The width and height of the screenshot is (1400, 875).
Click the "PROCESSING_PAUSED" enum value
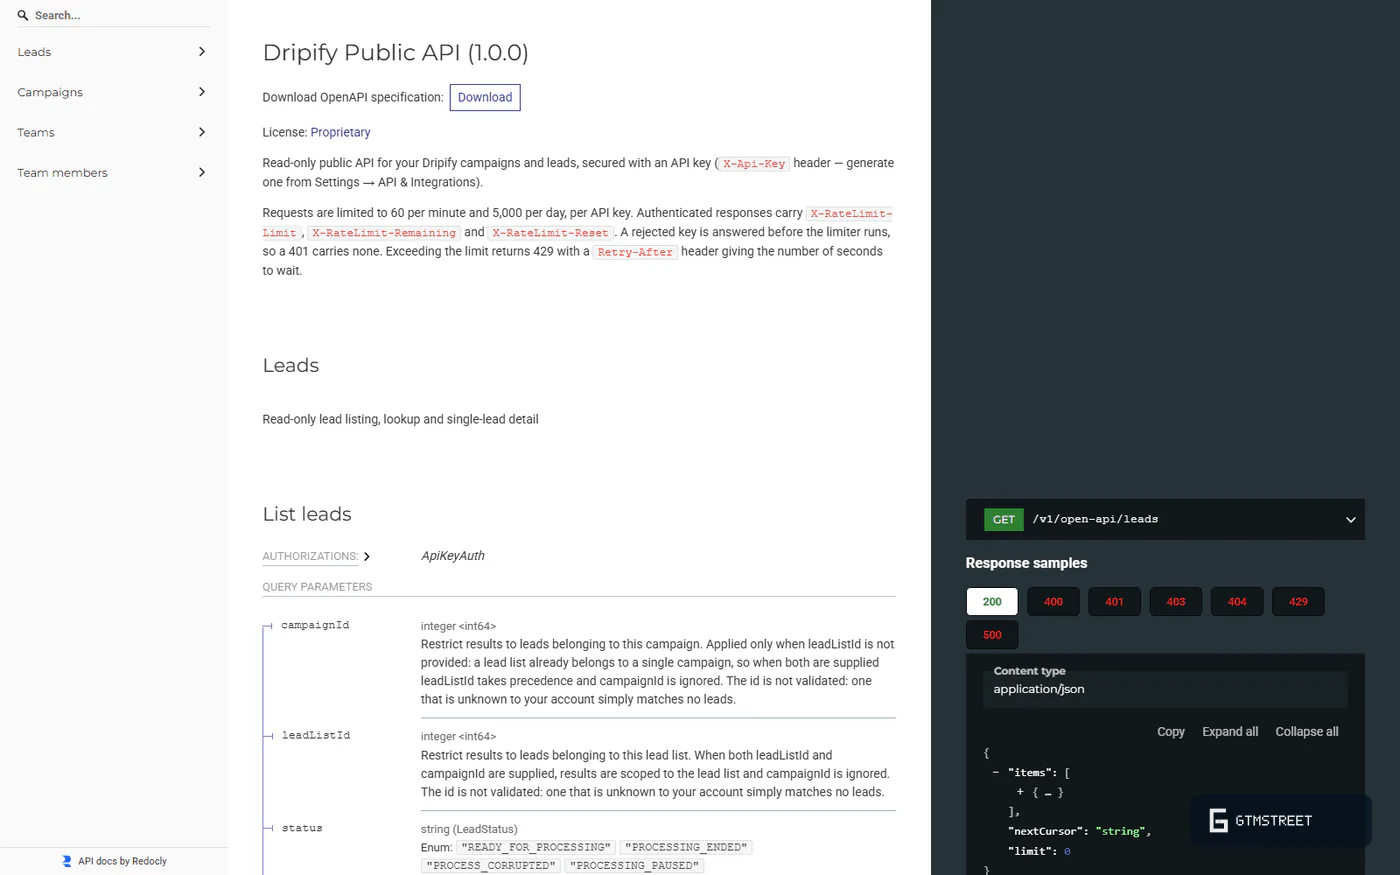(634, 866)
